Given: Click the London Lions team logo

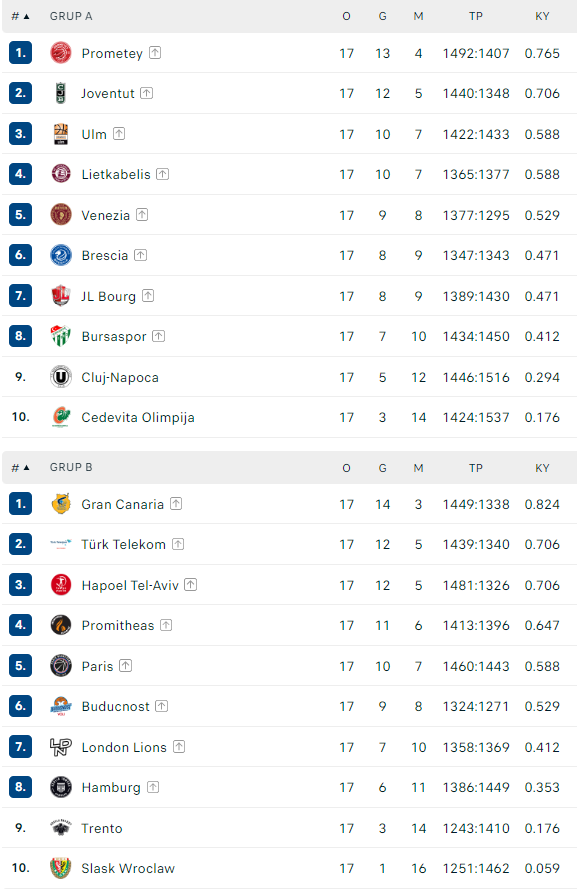Looking at the screenshot, I should tap(61, 747).
